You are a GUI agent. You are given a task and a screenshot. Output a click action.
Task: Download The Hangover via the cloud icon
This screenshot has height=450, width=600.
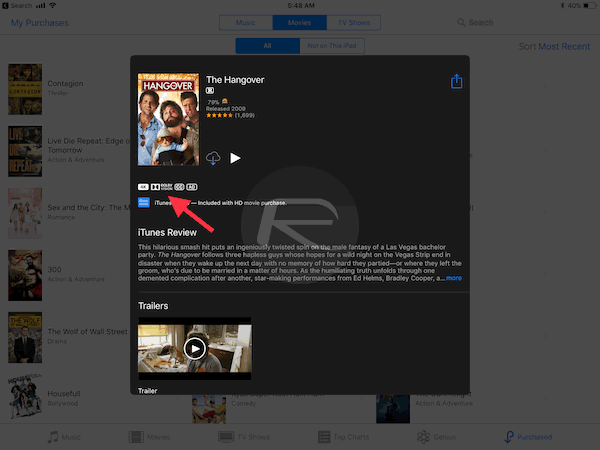pos(213,158)
